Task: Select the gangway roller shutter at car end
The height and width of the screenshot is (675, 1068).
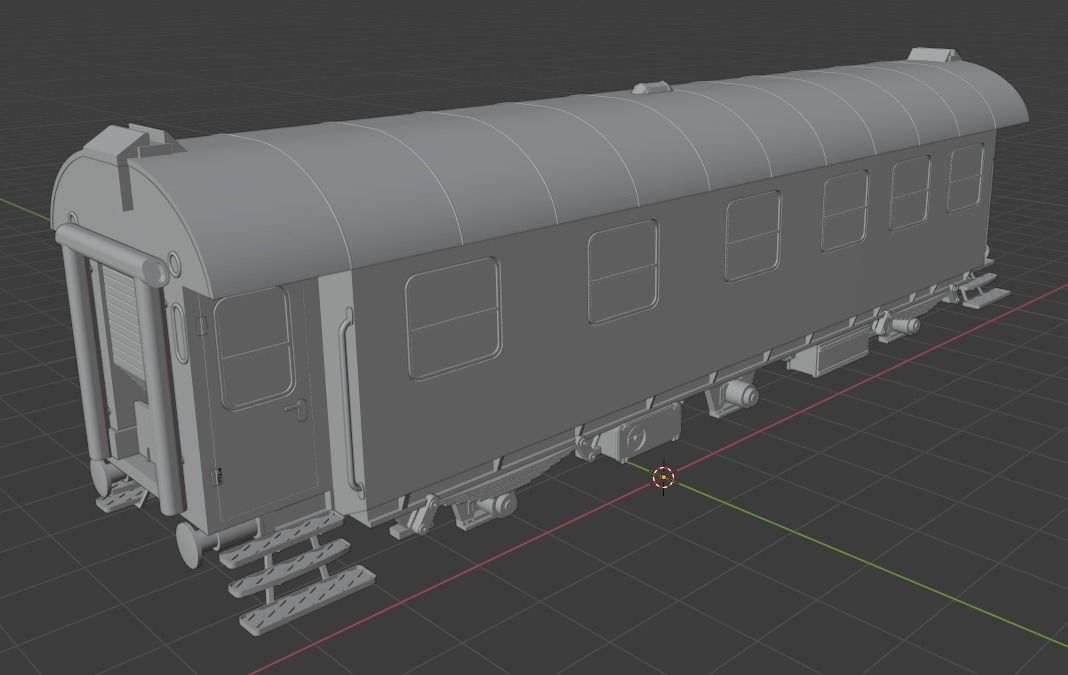Action: 122,322
